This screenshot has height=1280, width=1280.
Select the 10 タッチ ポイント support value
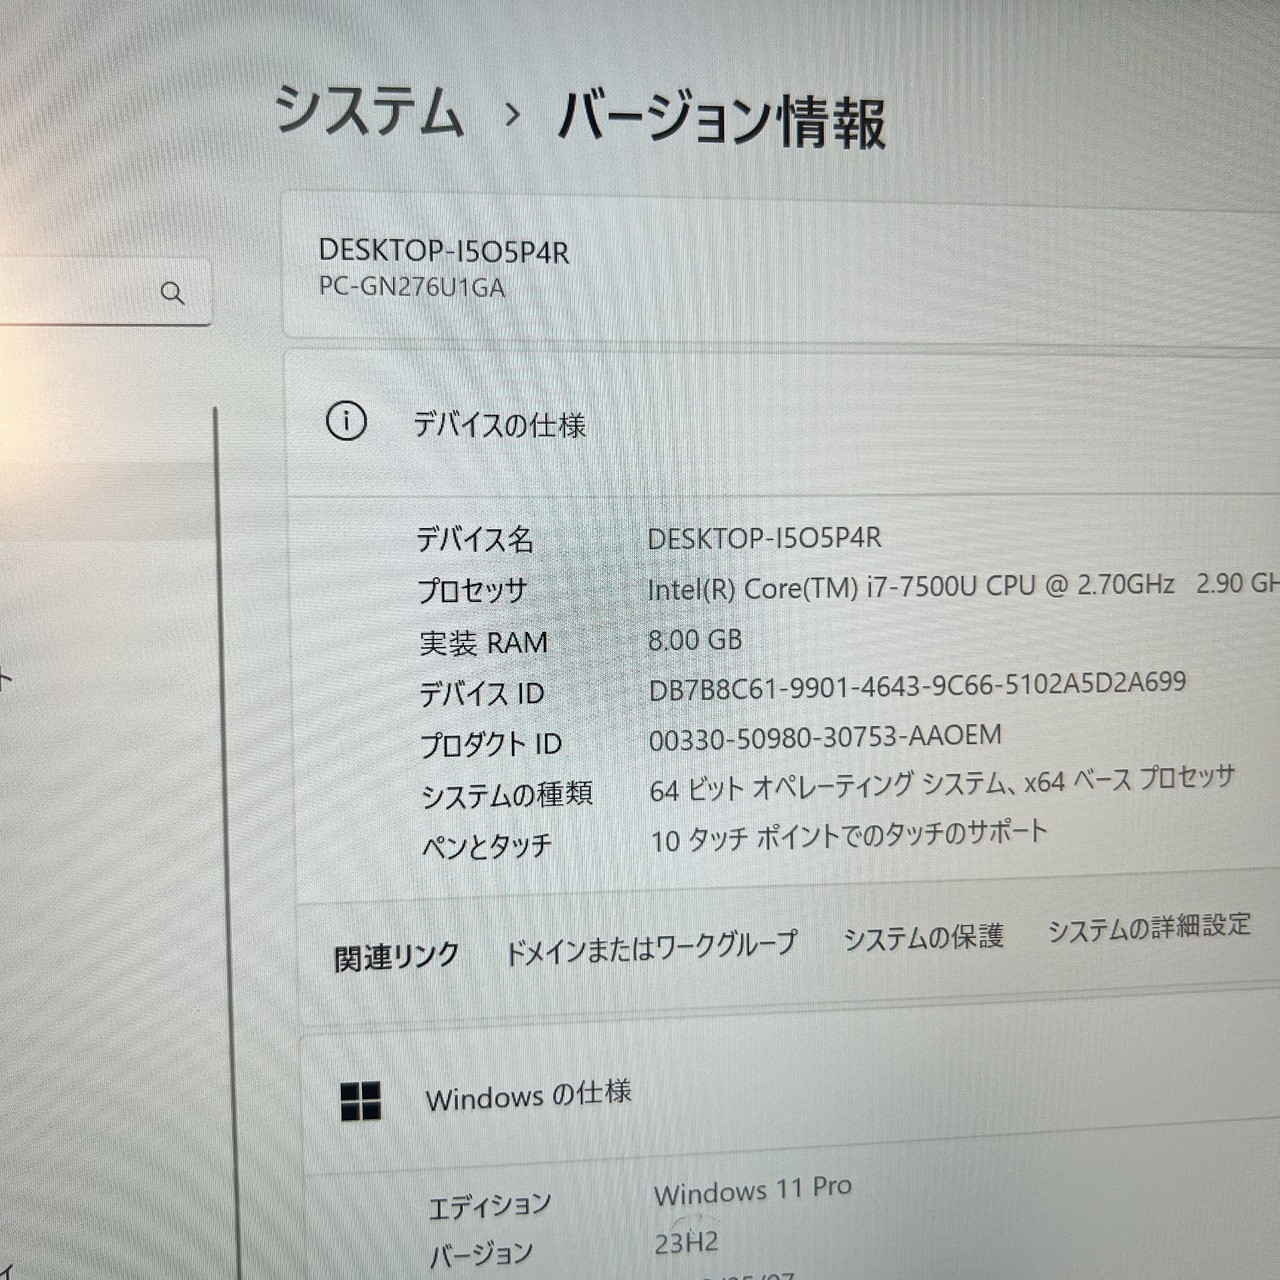[849, 836]
